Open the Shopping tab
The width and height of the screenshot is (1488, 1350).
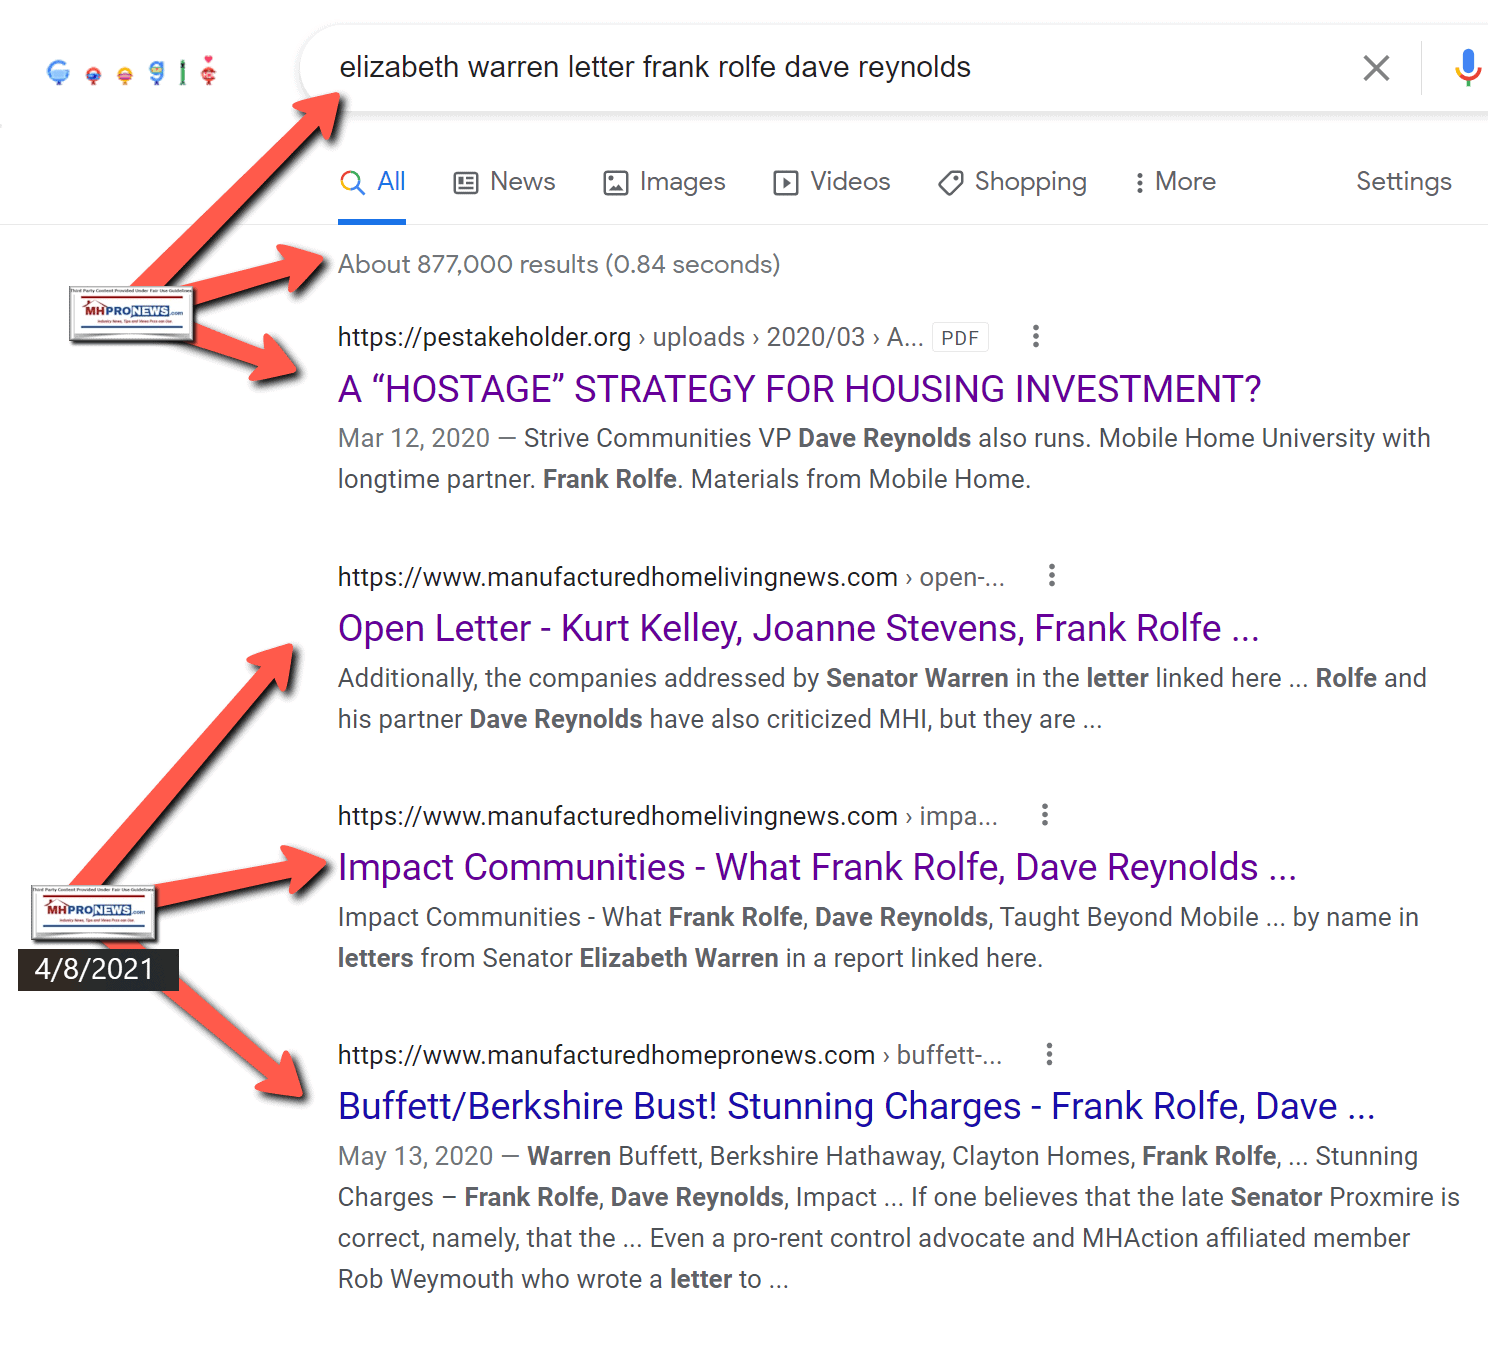pyautogui.click(x=1013, y=182)
